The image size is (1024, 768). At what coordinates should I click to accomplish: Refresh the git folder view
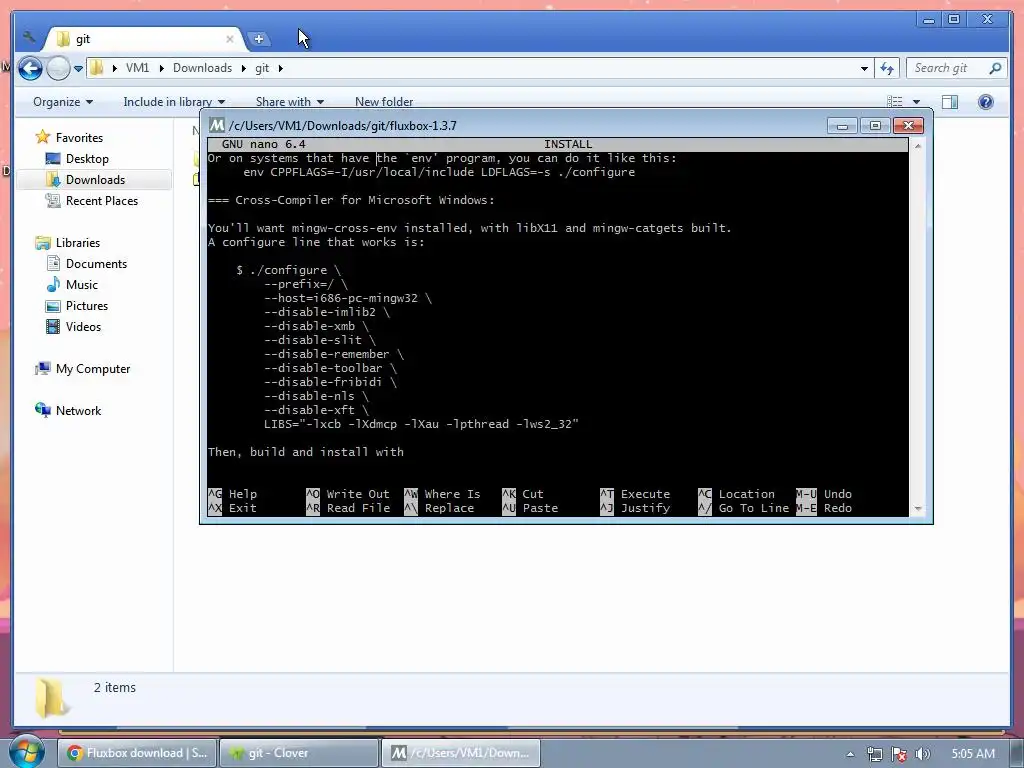pos(887,68)
